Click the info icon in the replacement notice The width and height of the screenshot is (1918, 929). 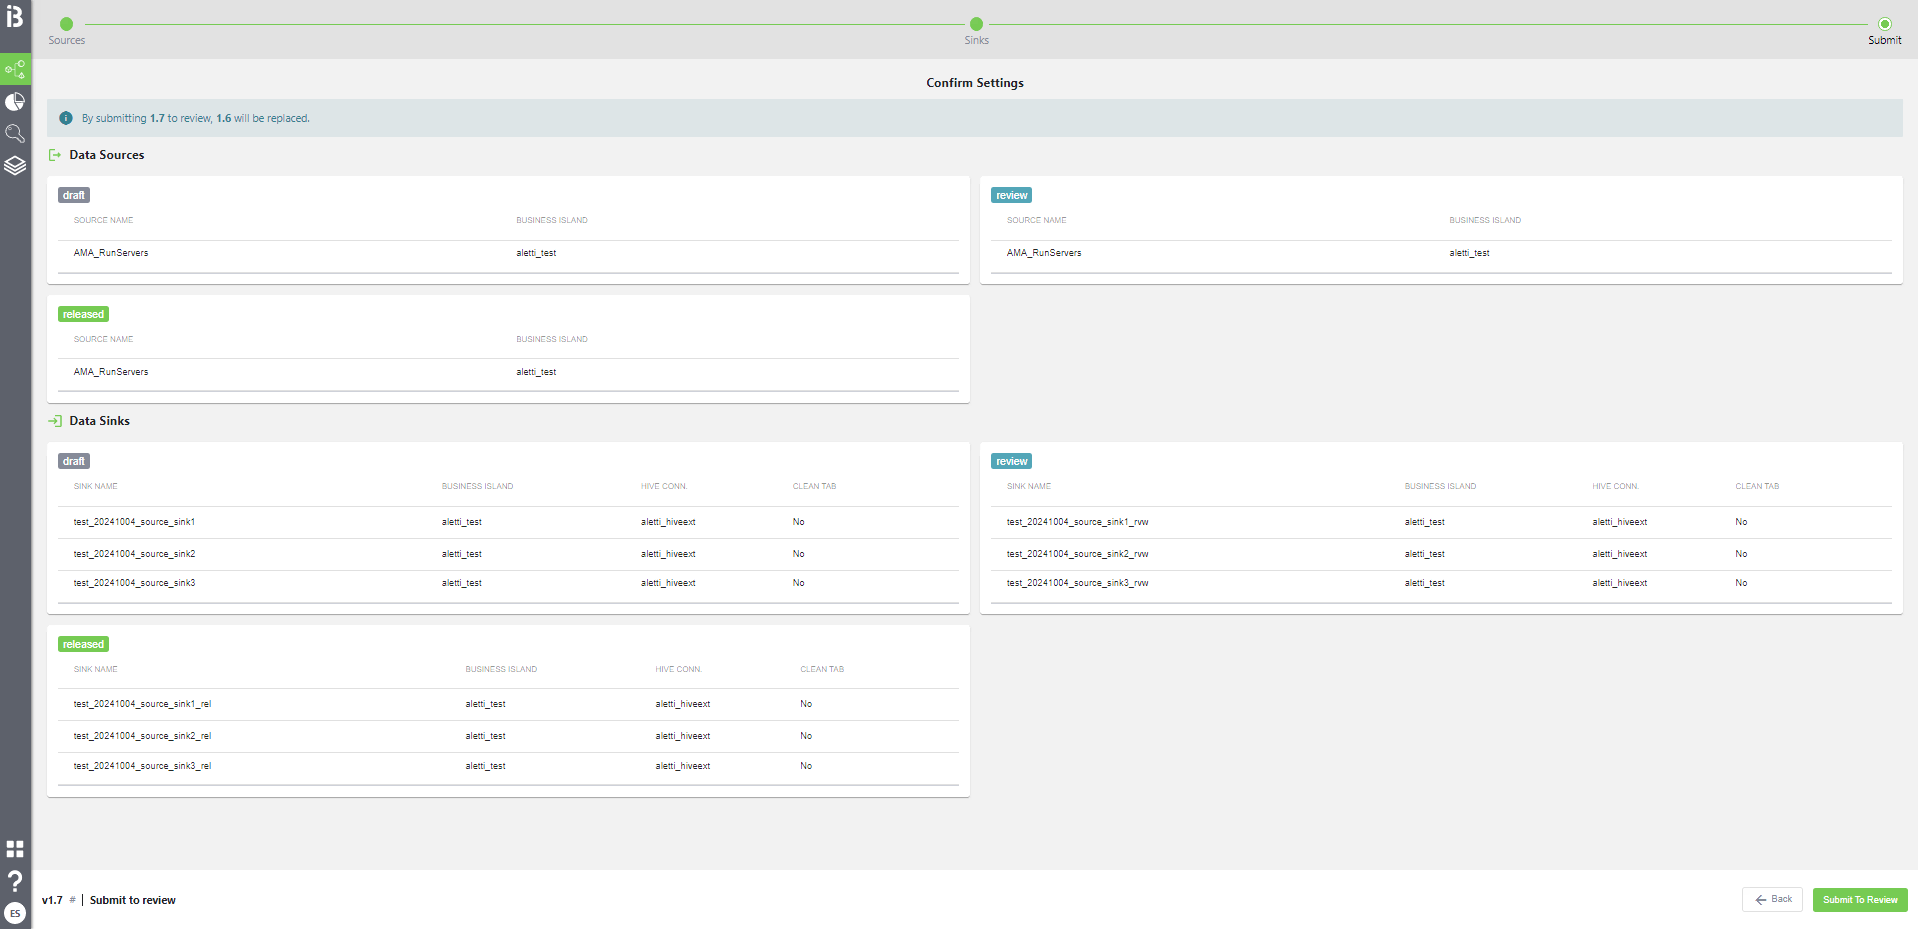pos(66,117)
